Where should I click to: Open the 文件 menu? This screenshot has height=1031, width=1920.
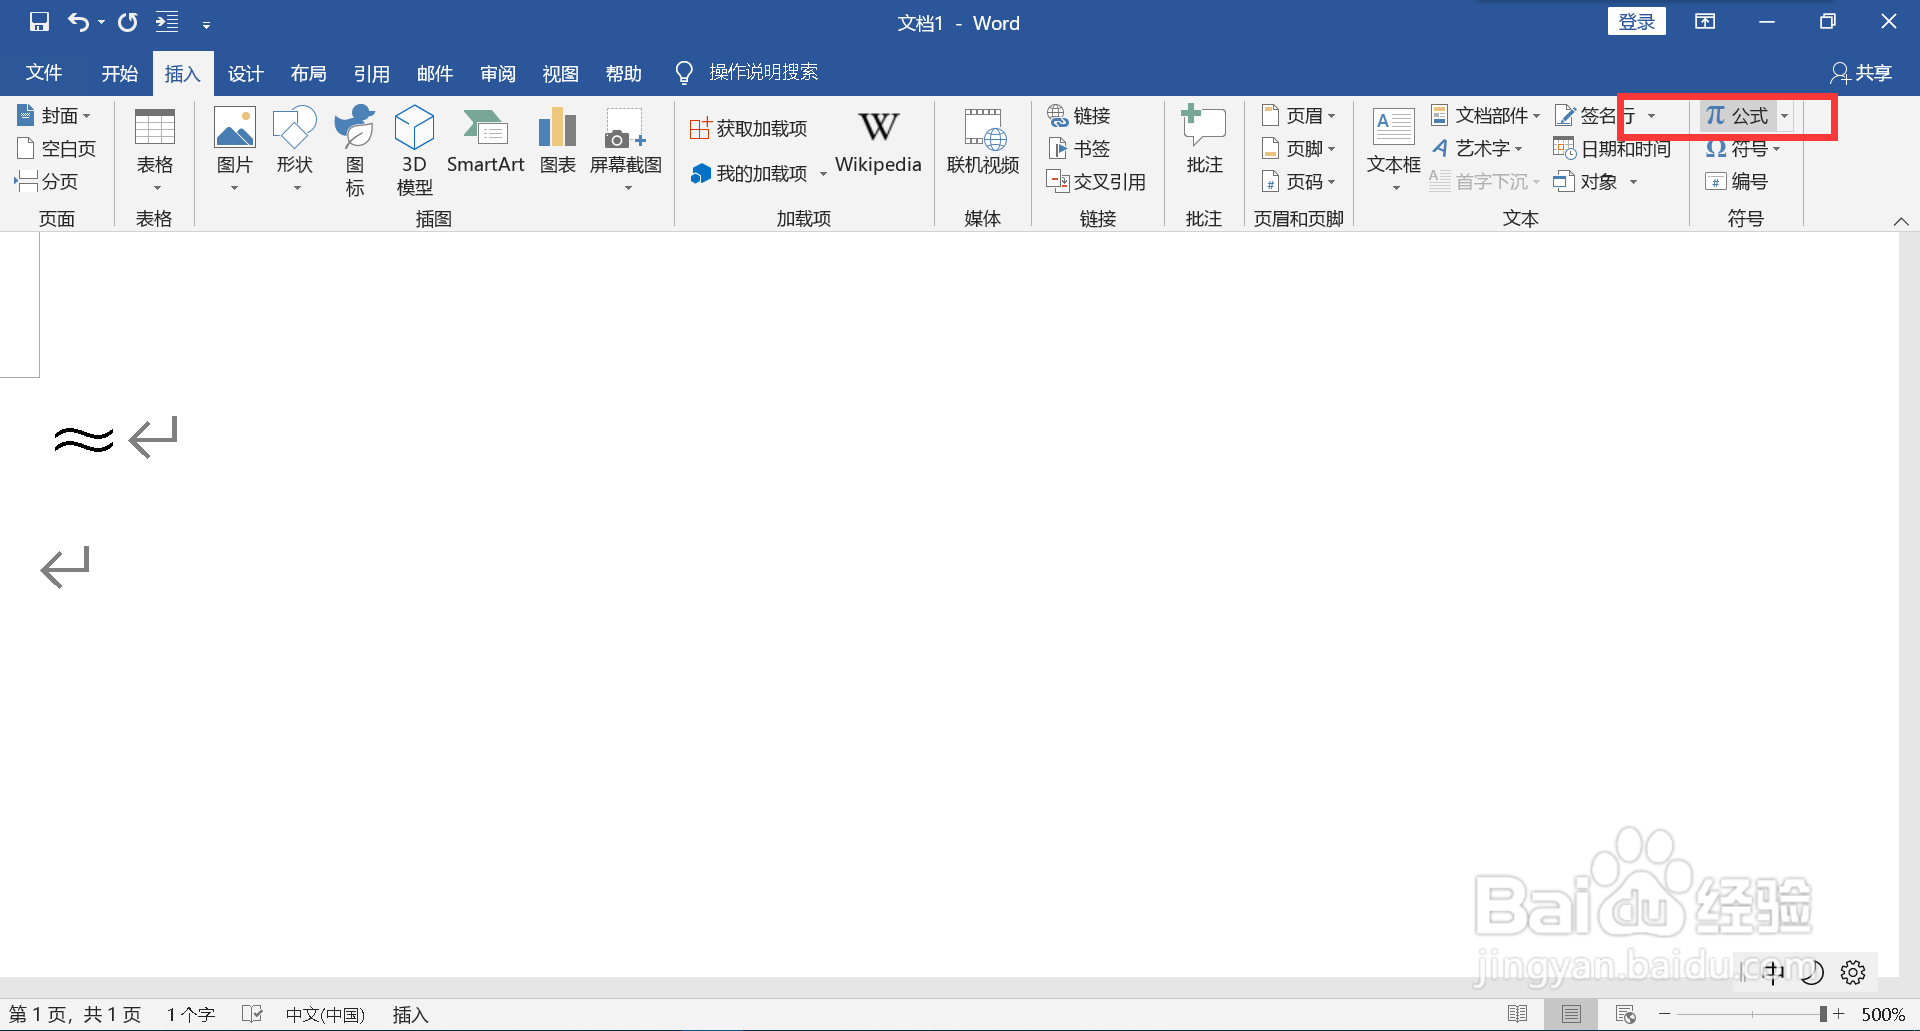click(x=43, y=72)
